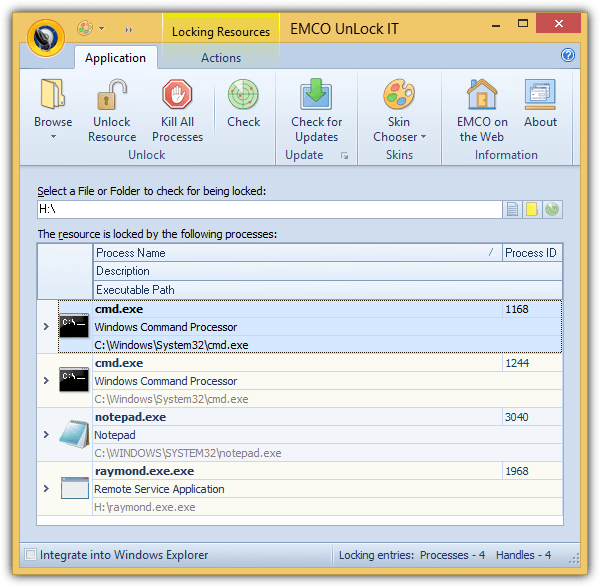Expand cmd.exe process 1244 row
Viewport: 600px width, 586px height.
click(46, 380)
